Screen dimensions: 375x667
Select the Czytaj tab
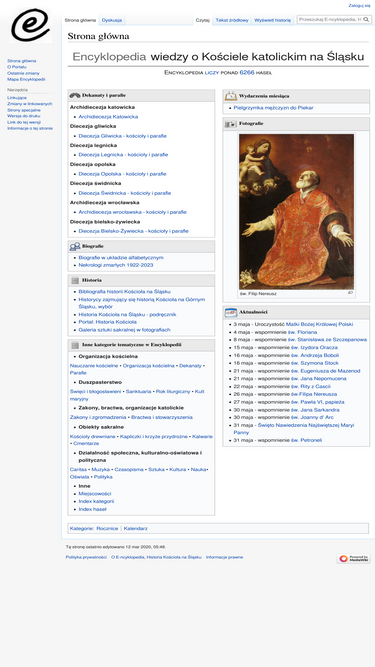pyautogui.click(x=202, y=20)
